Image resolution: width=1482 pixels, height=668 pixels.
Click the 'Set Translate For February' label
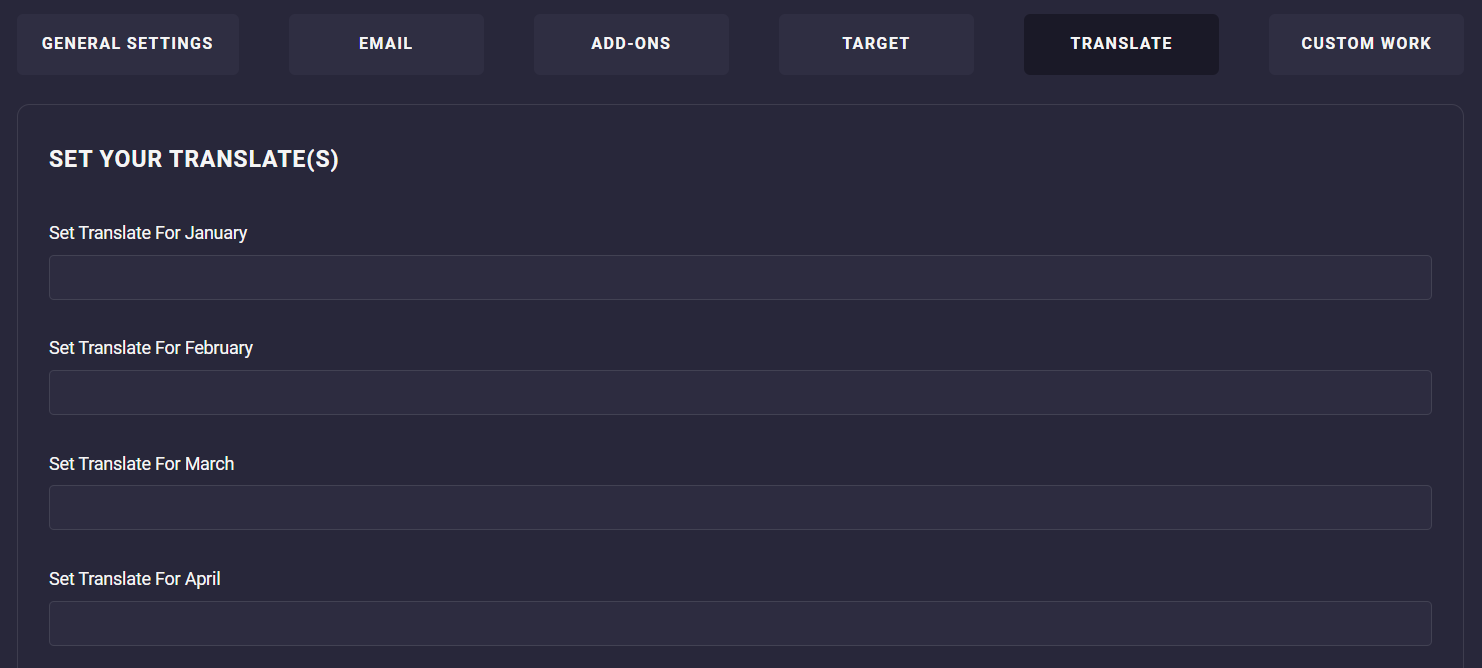coord(151,348)
